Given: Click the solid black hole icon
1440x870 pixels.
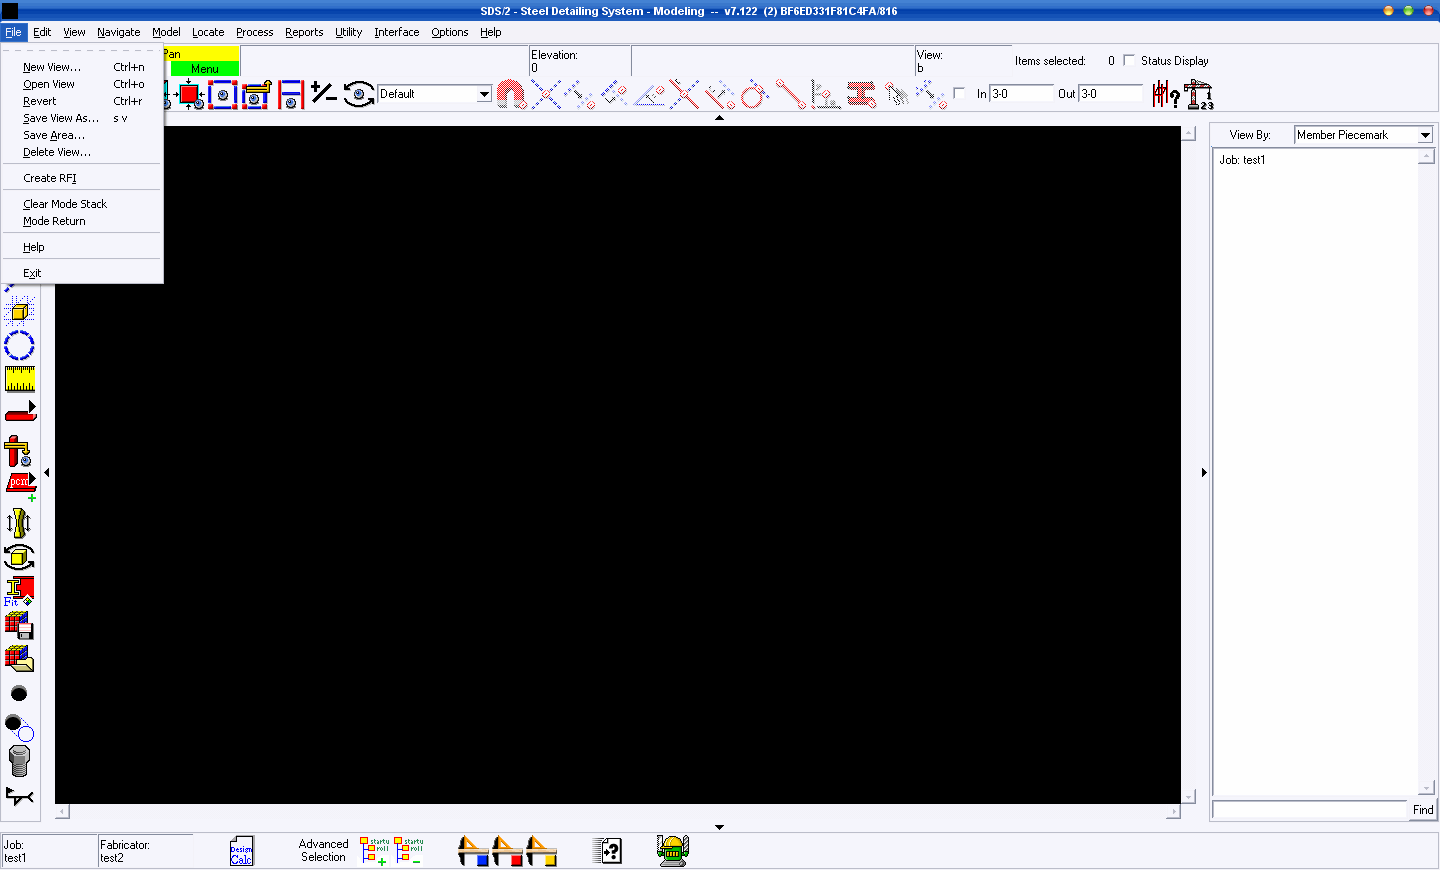Looking at the screenshot, I should [x=19, y=693].
